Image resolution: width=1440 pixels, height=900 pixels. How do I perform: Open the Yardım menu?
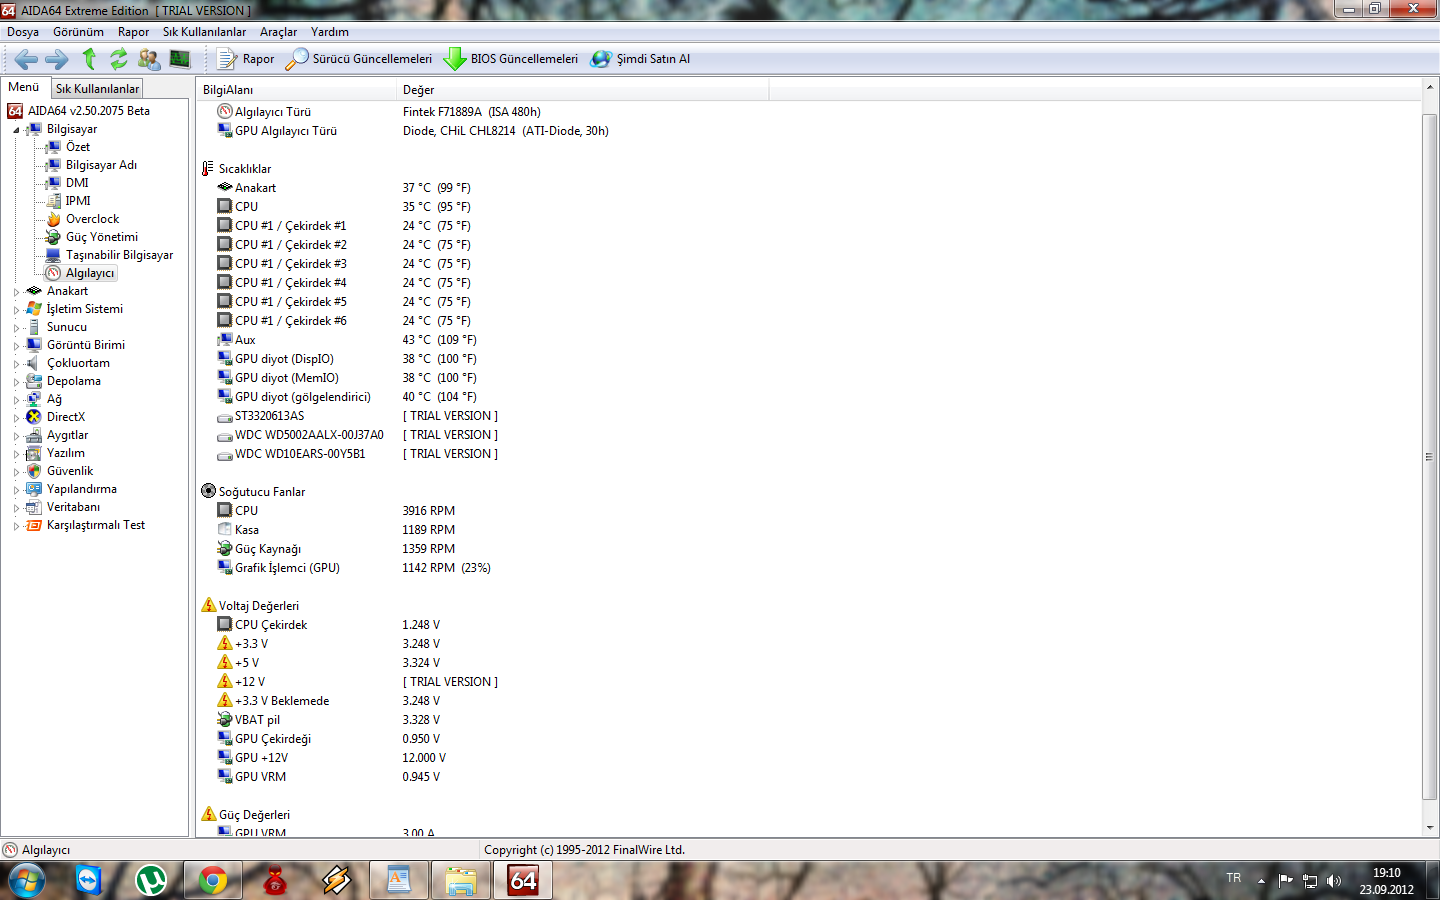pyautogui.click(x=329, y=32)
